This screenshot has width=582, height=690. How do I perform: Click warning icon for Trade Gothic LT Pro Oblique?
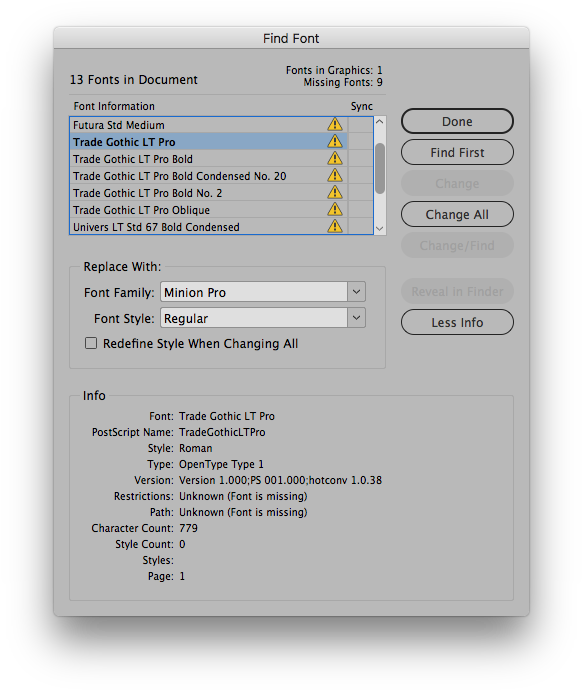tap(335, 209)
